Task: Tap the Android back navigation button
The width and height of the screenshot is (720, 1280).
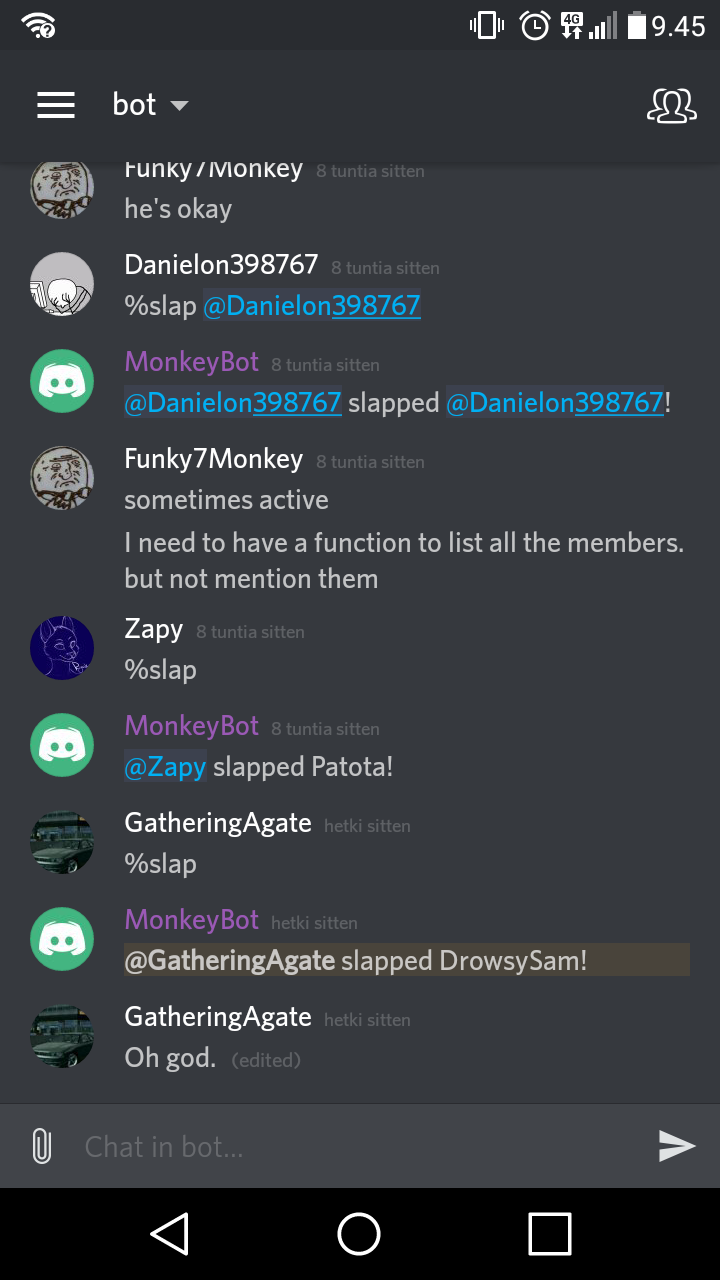Action: coord(170,1234)
